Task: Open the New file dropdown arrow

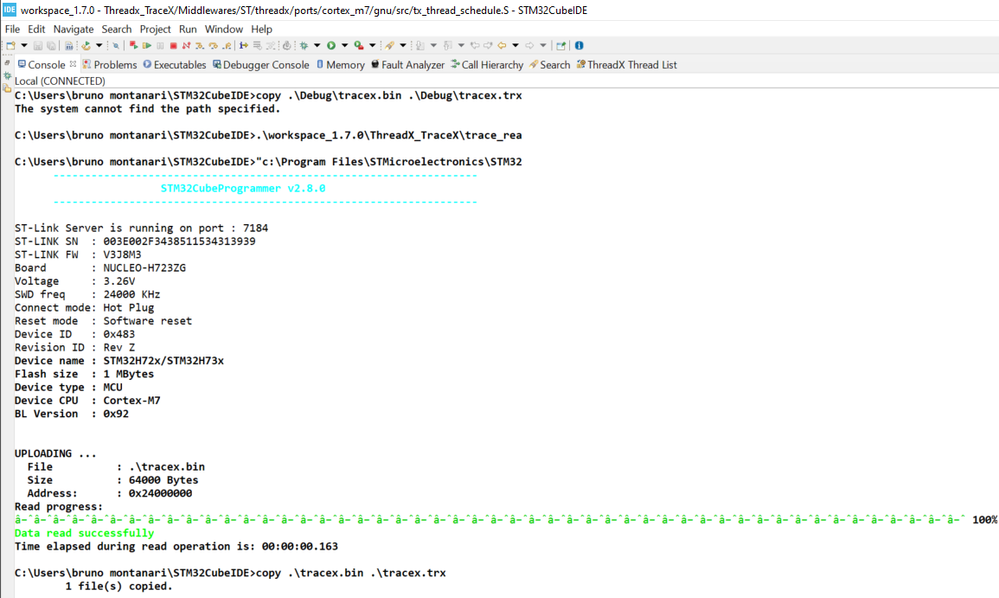Action: 24,46
